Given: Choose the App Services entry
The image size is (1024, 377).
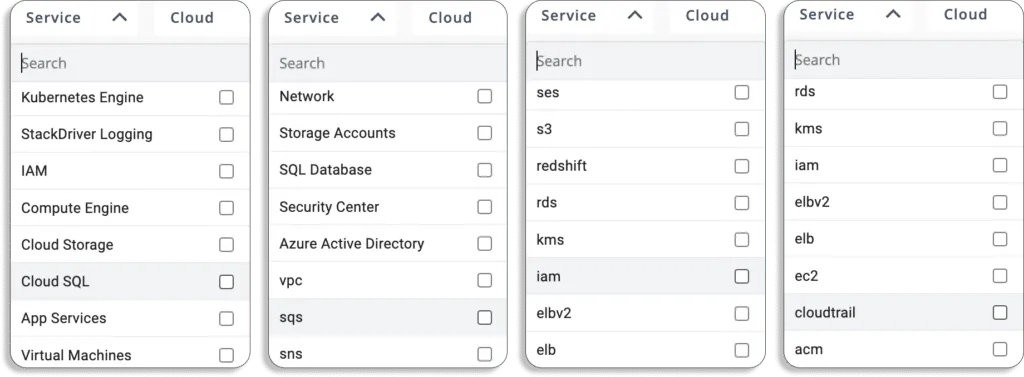Looking at the screenshot, I should [x=130, y=318].
